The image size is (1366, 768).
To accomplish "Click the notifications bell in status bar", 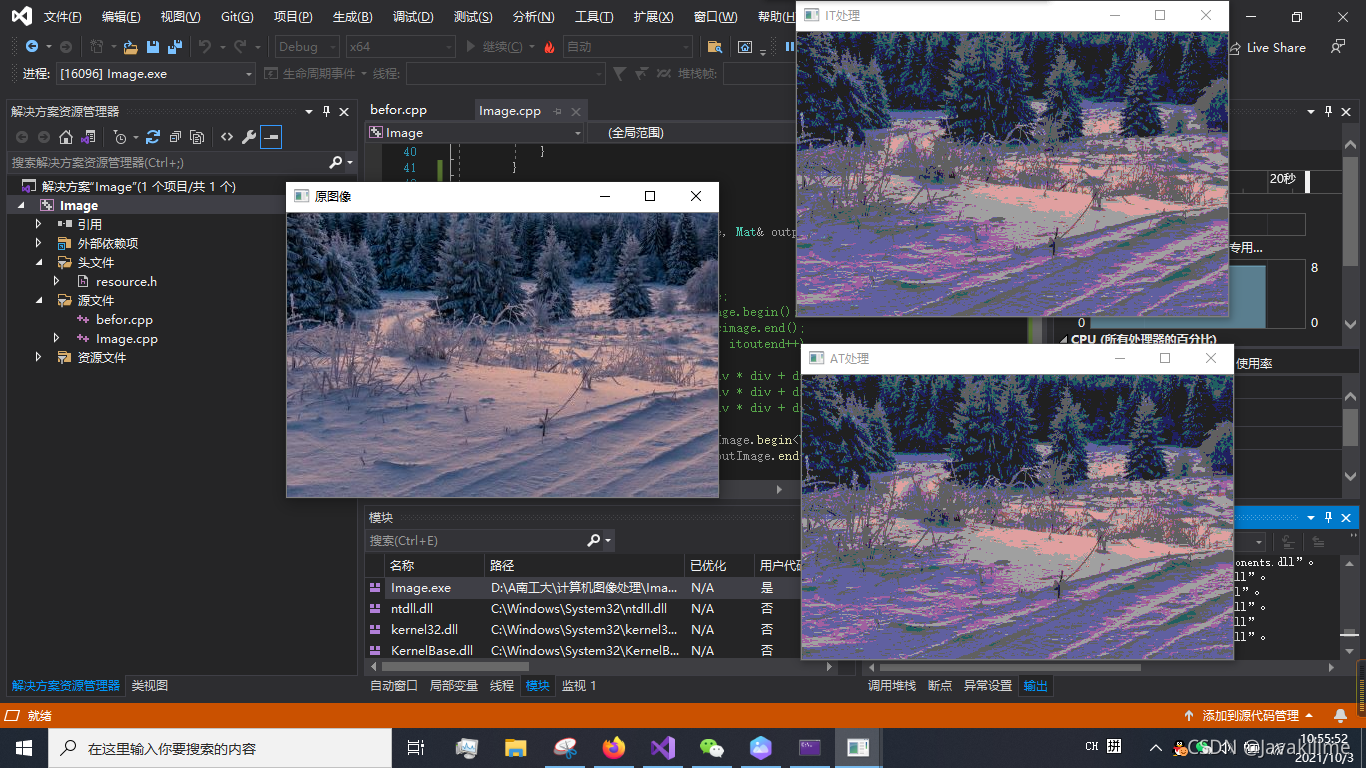I will tap(1341, 716).
